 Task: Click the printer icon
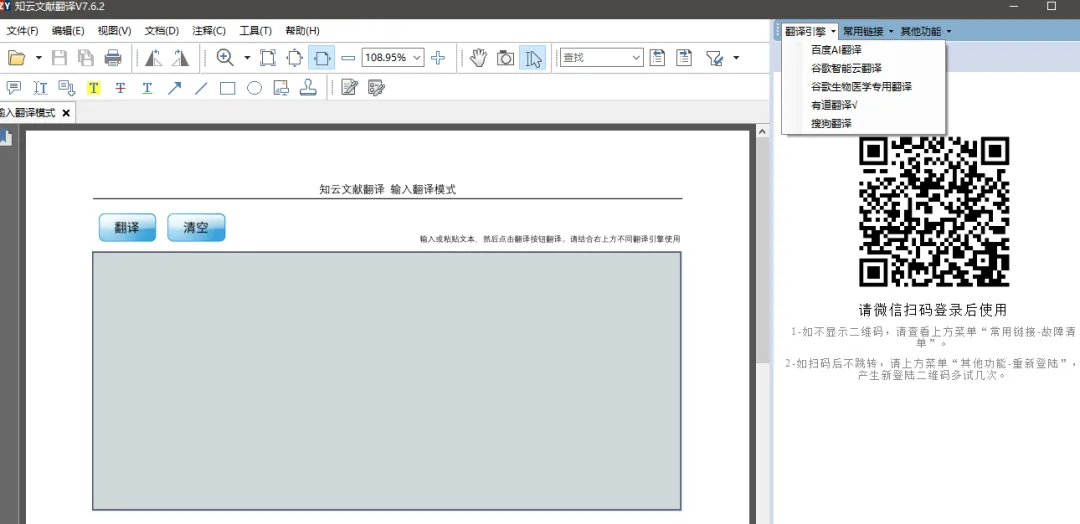[113, 58]
